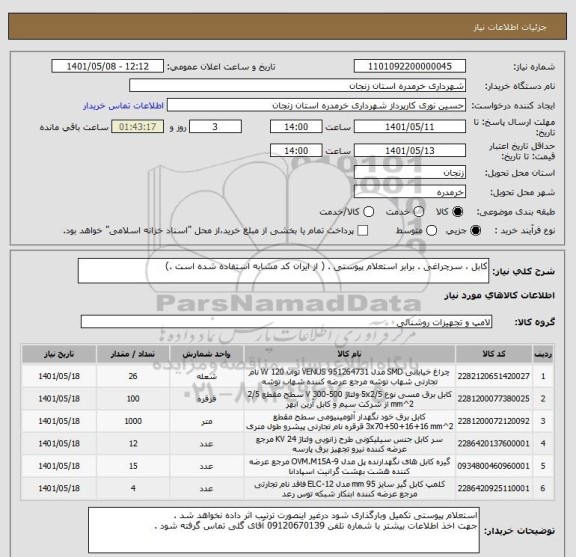The image size is (576, 557).
Task: Click need date 1401/05/18 in row 1
Action: [x=59, y=376]
